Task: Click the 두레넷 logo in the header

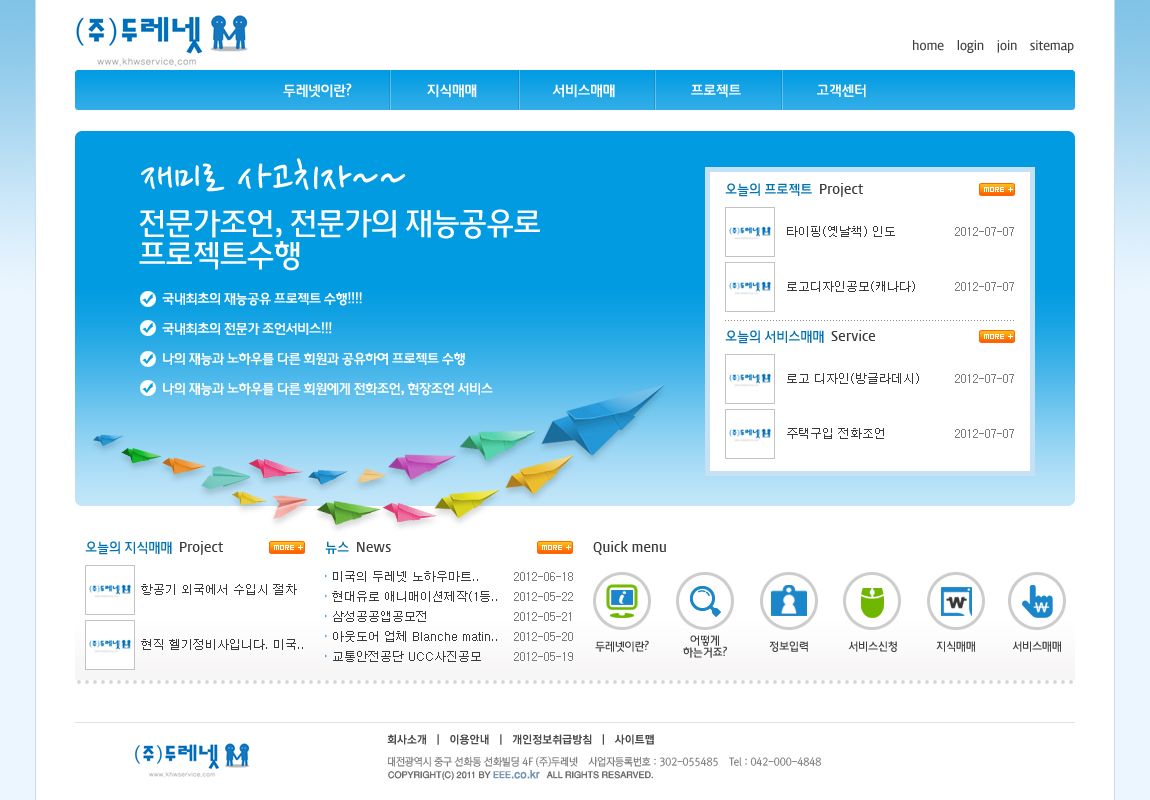Action: 162,36
